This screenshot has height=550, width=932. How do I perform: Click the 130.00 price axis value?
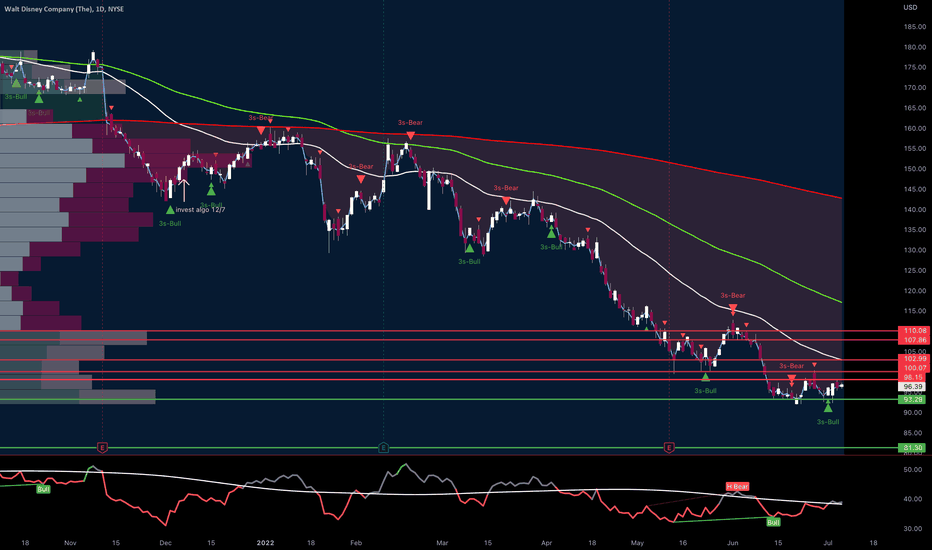click(x=915, y=250)
